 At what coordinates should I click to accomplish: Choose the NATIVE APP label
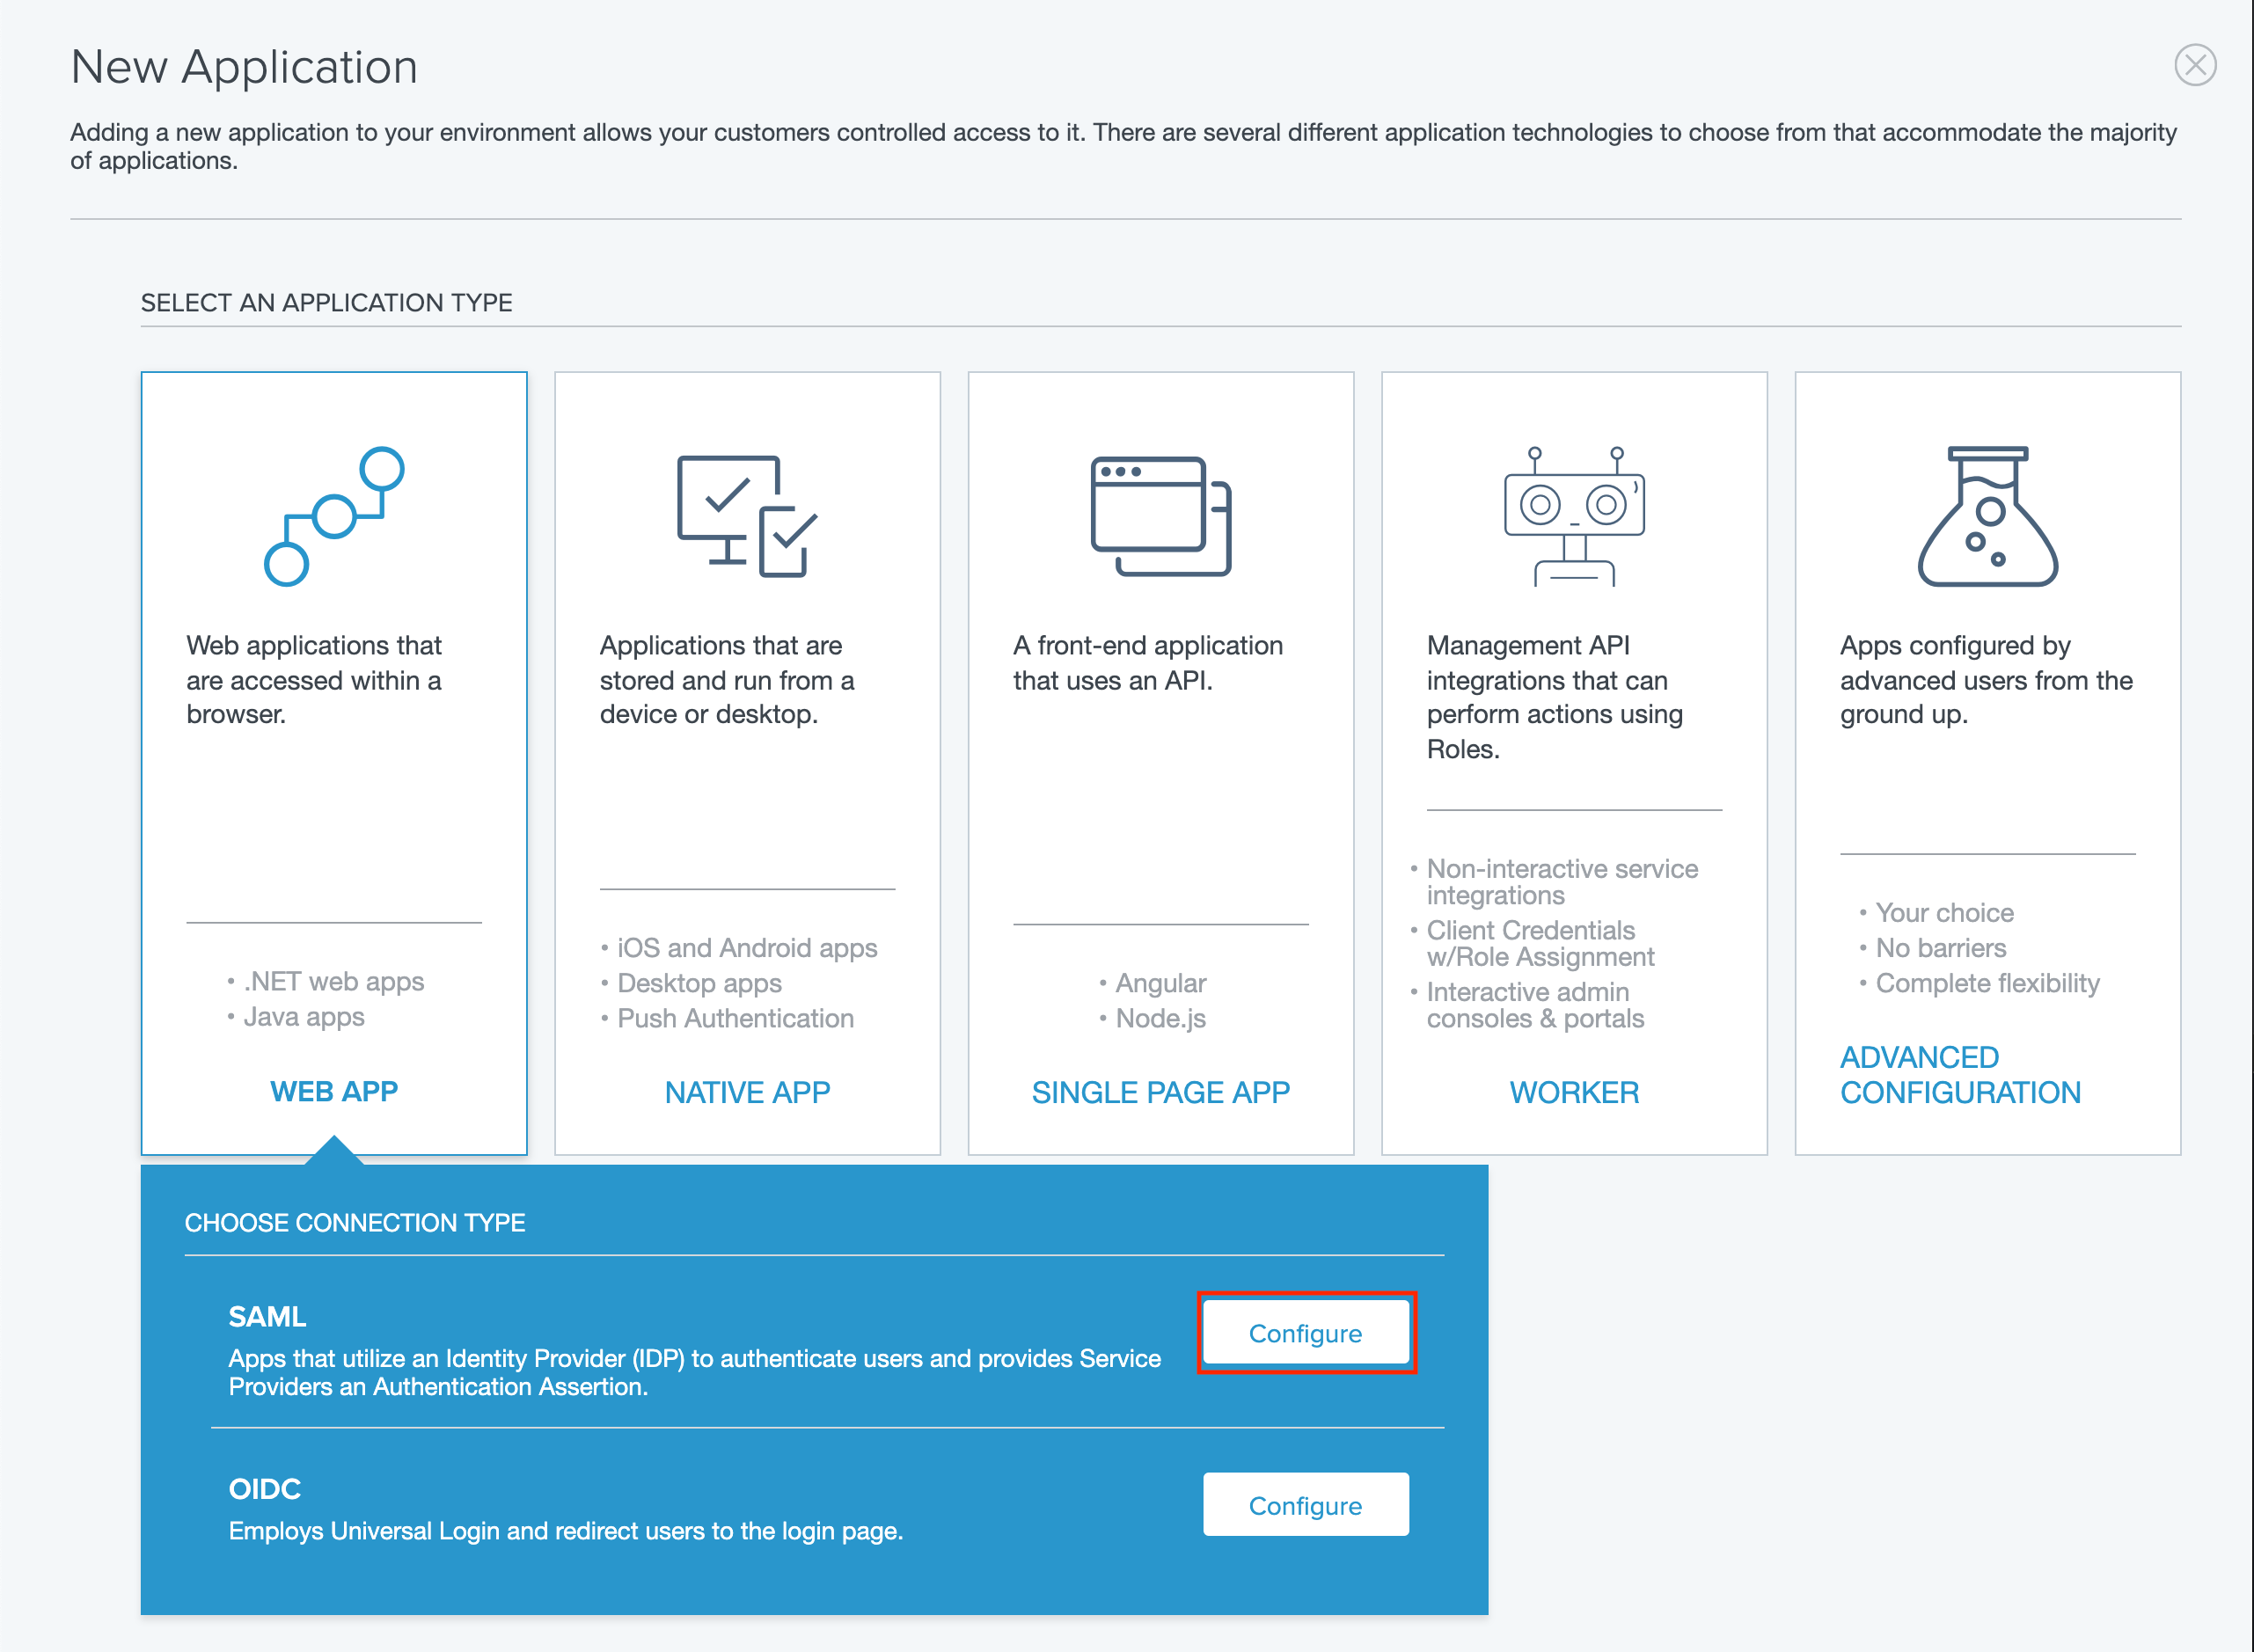coord(747,1092)
